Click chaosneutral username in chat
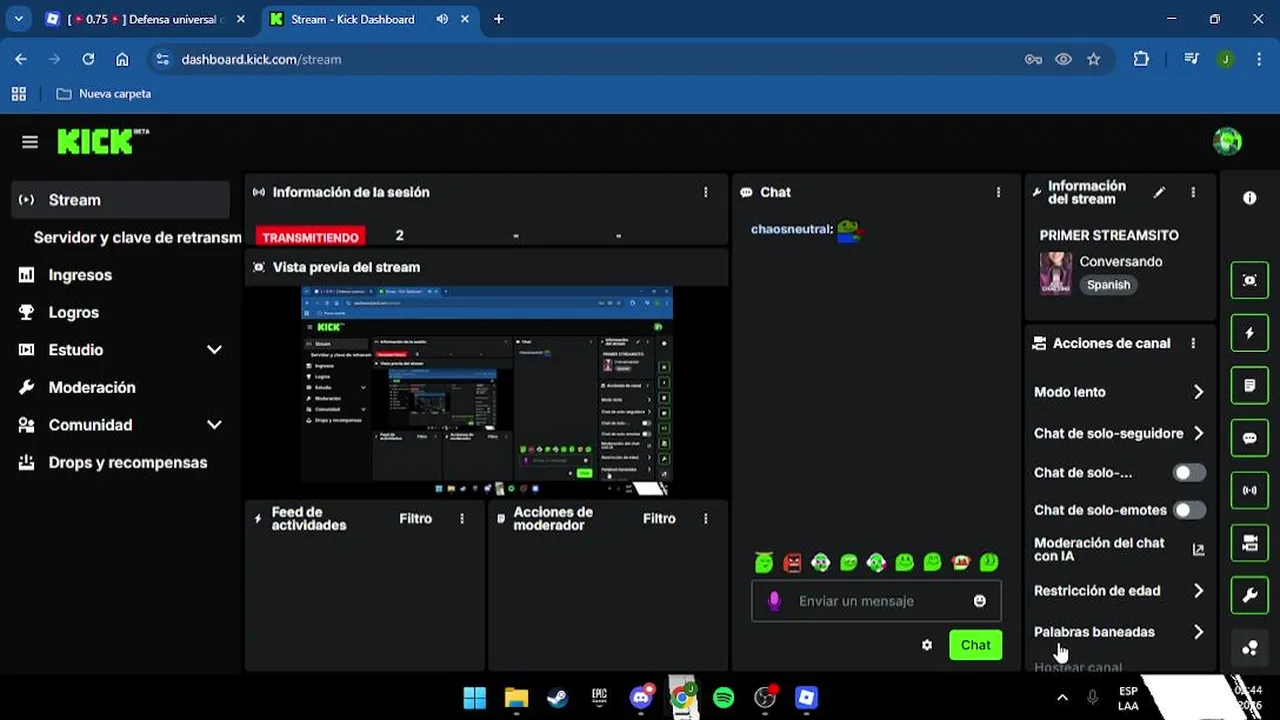The image size is (1280, 720). pos(791,229)
